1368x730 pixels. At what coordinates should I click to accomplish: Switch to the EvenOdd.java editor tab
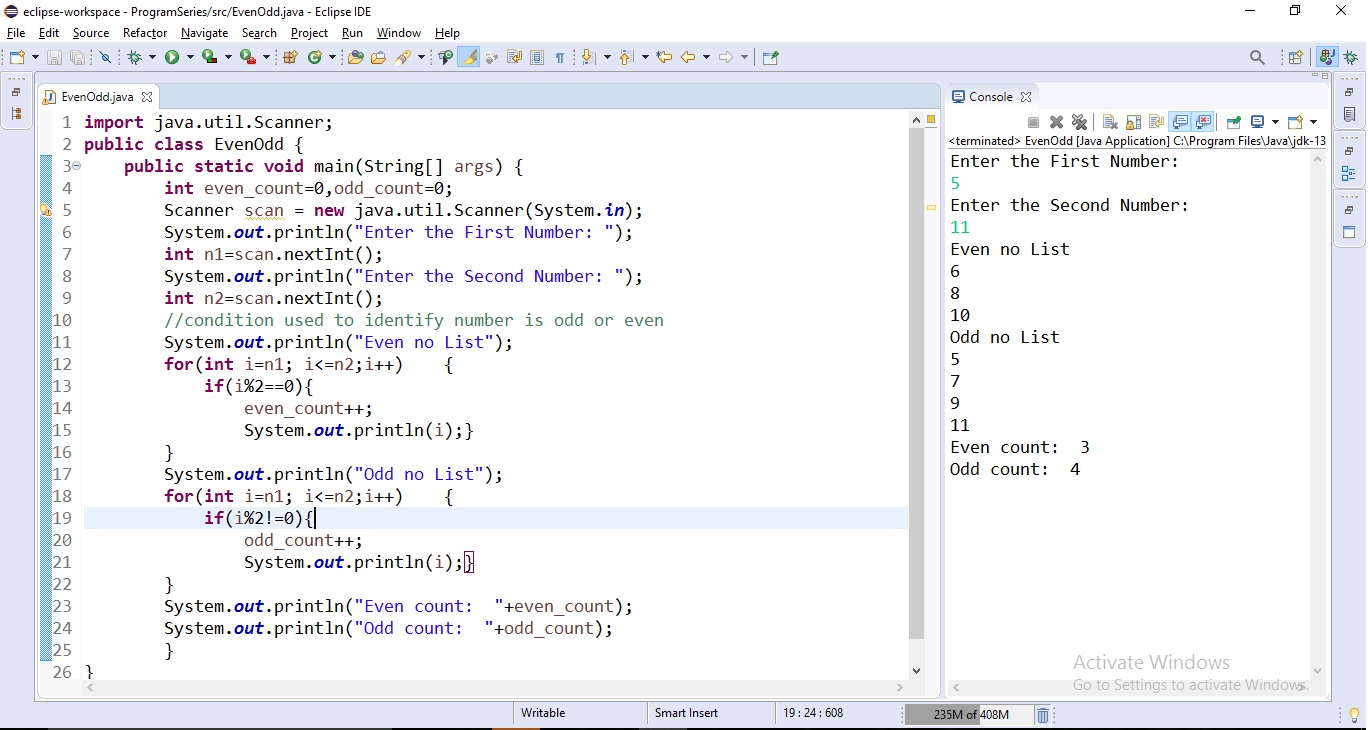coord(97,96)
